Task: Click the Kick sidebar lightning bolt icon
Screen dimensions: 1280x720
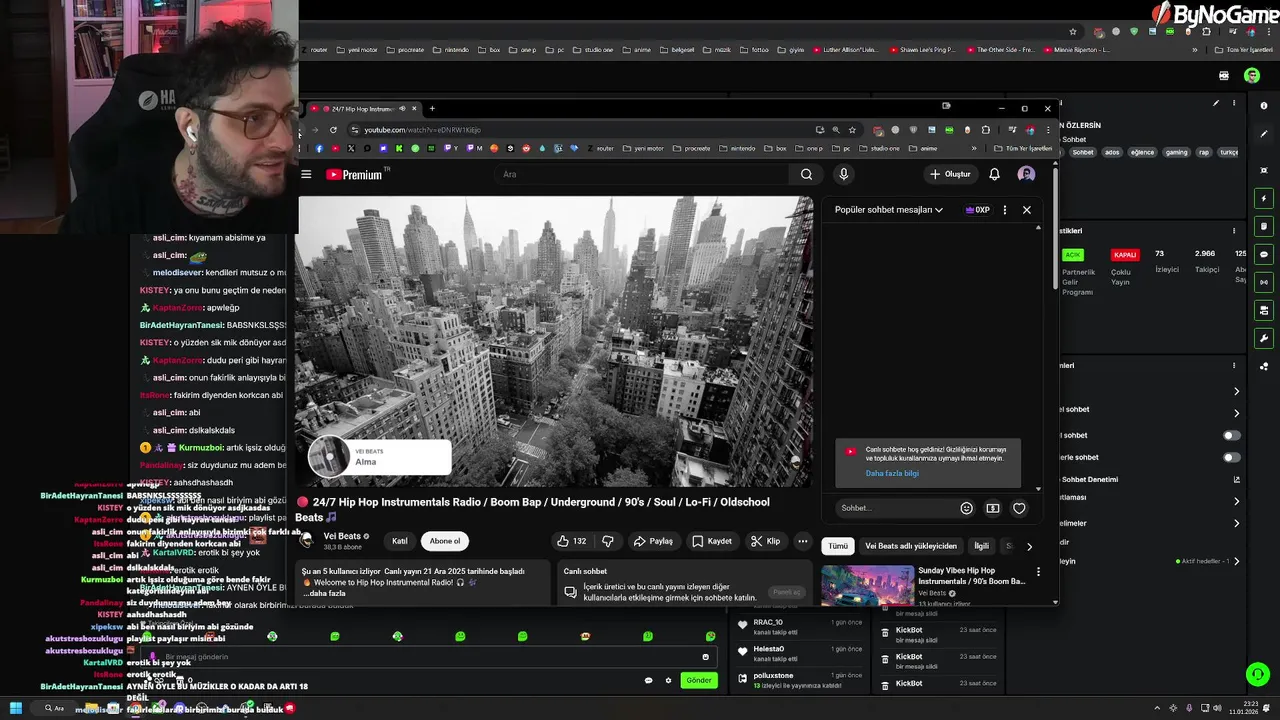Action: [x=1264, y=198]
